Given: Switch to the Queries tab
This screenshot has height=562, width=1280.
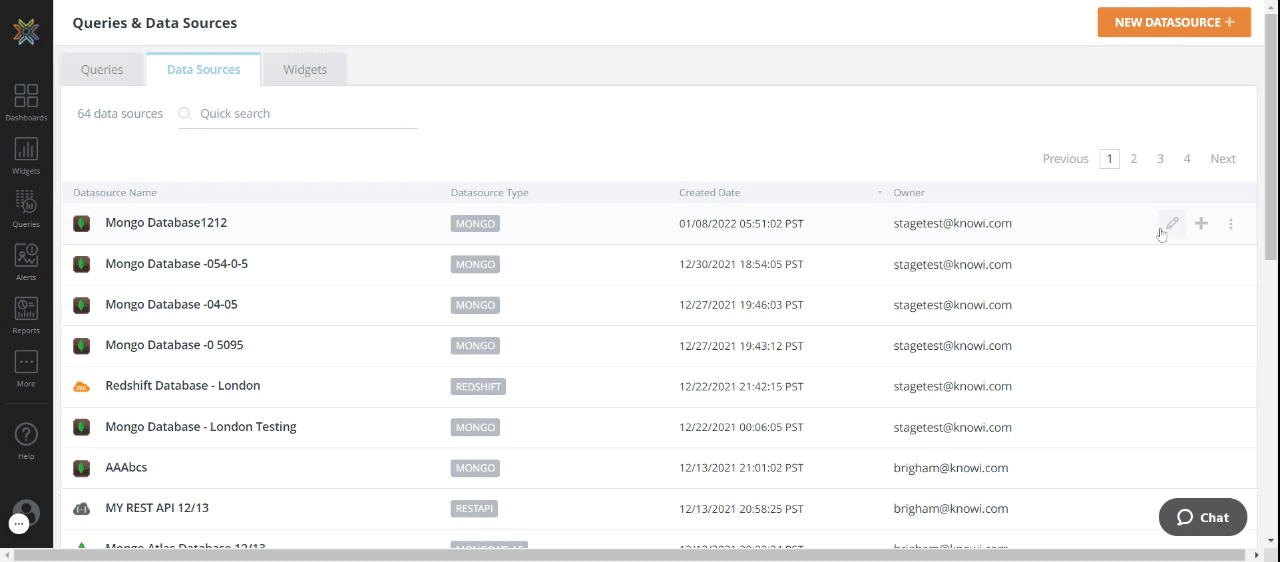Looking at the screenshot, I should [102, 70].
